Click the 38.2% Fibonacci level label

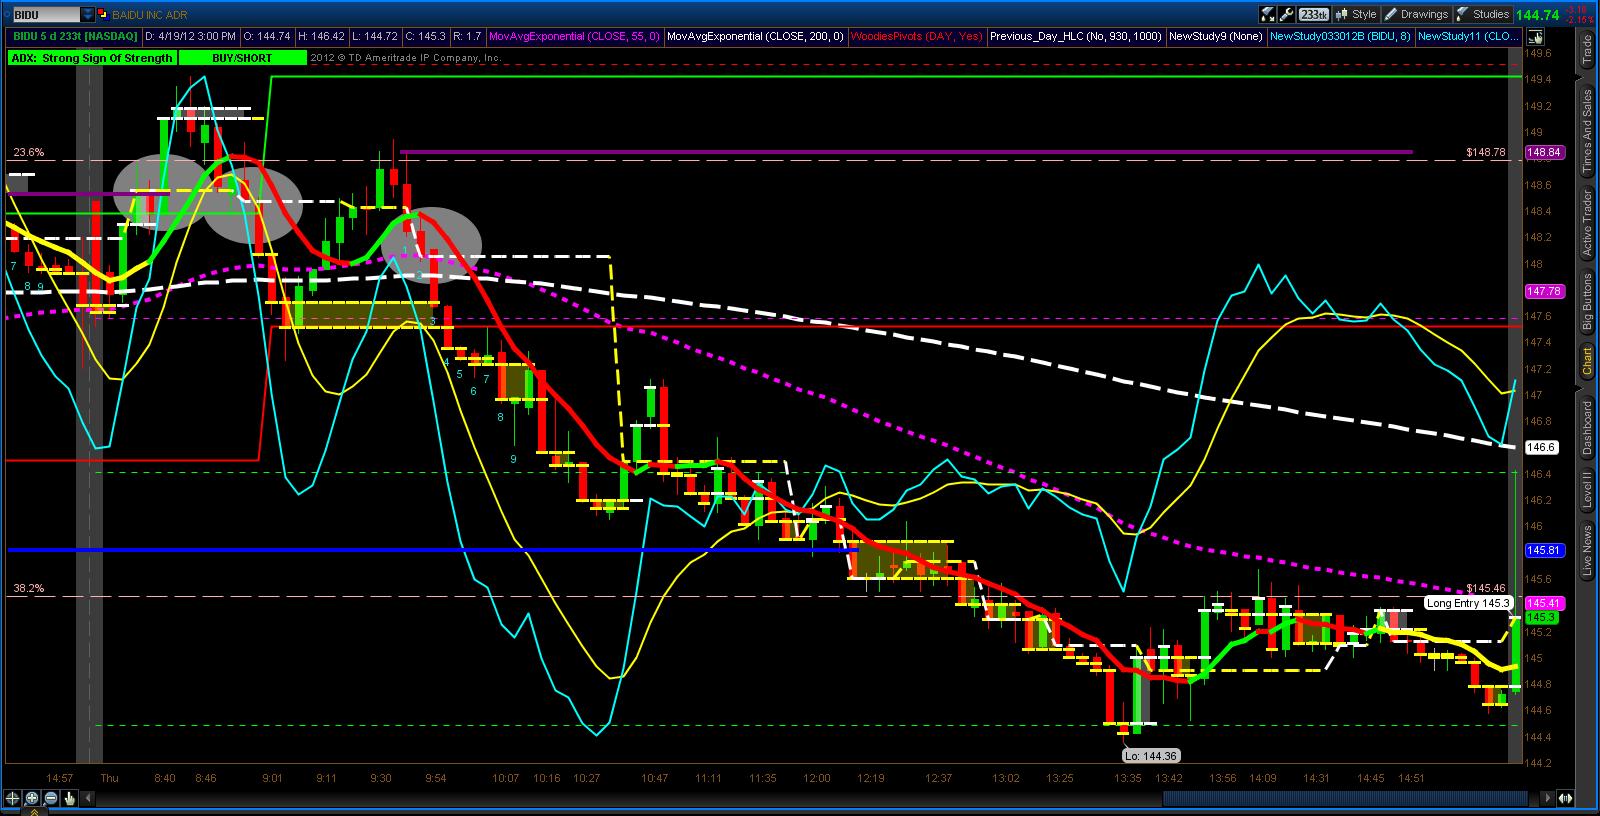click(28, 588)
